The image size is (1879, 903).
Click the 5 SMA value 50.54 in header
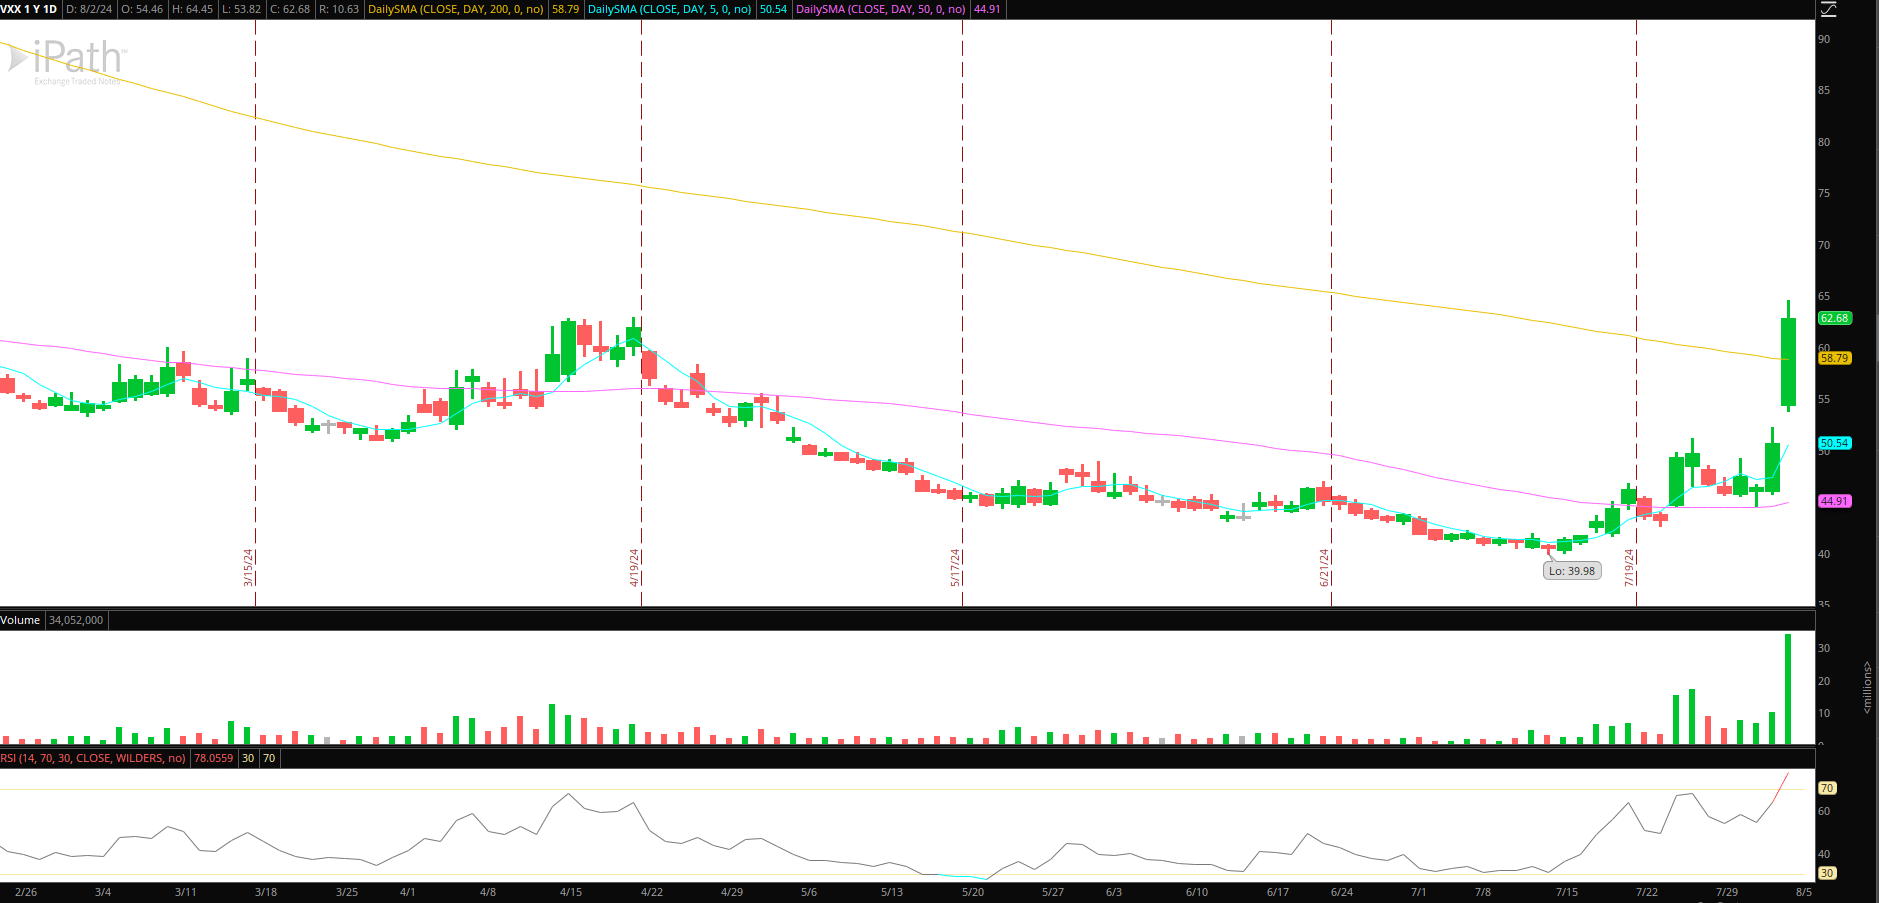(x=773, y=9)
